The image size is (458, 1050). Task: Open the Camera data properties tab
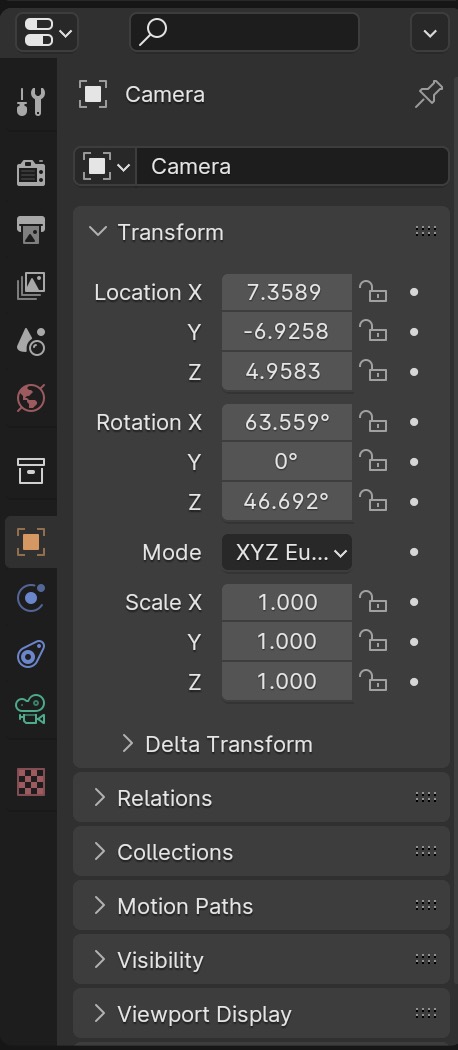point(30,710)
